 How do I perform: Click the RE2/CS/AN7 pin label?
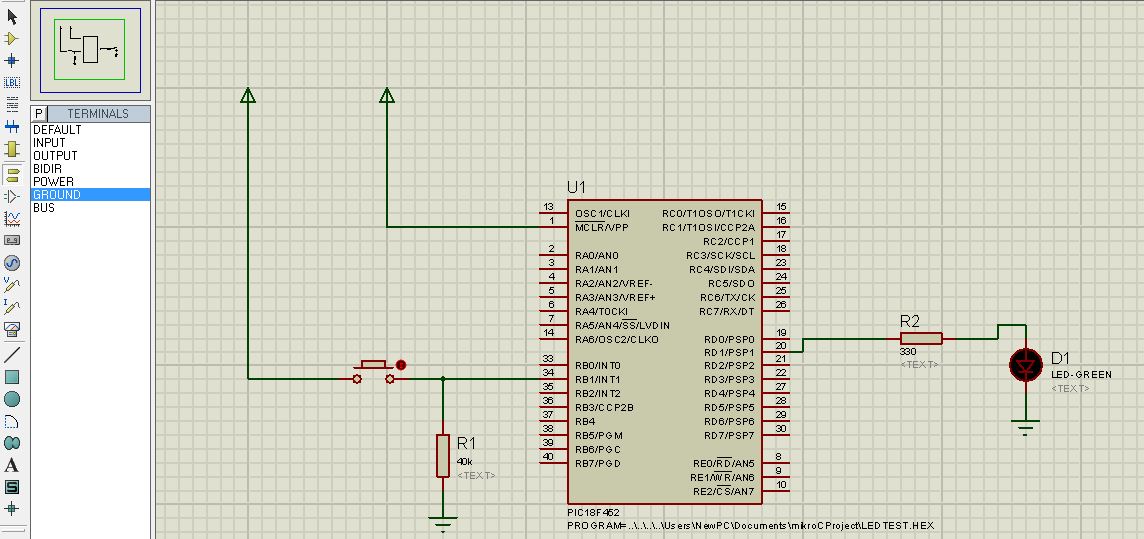click(724, 492)
